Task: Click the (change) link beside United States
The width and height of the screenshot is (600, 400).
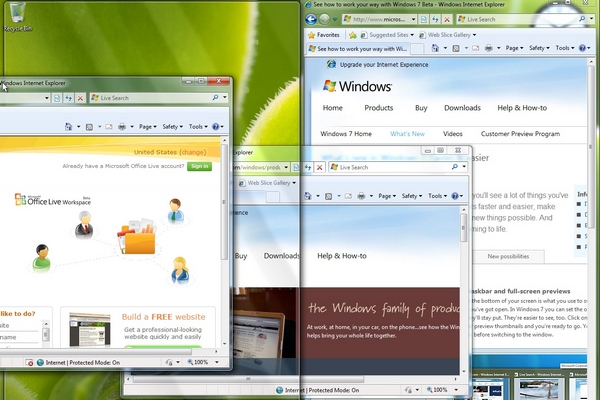Action: (x=192, y=152)
